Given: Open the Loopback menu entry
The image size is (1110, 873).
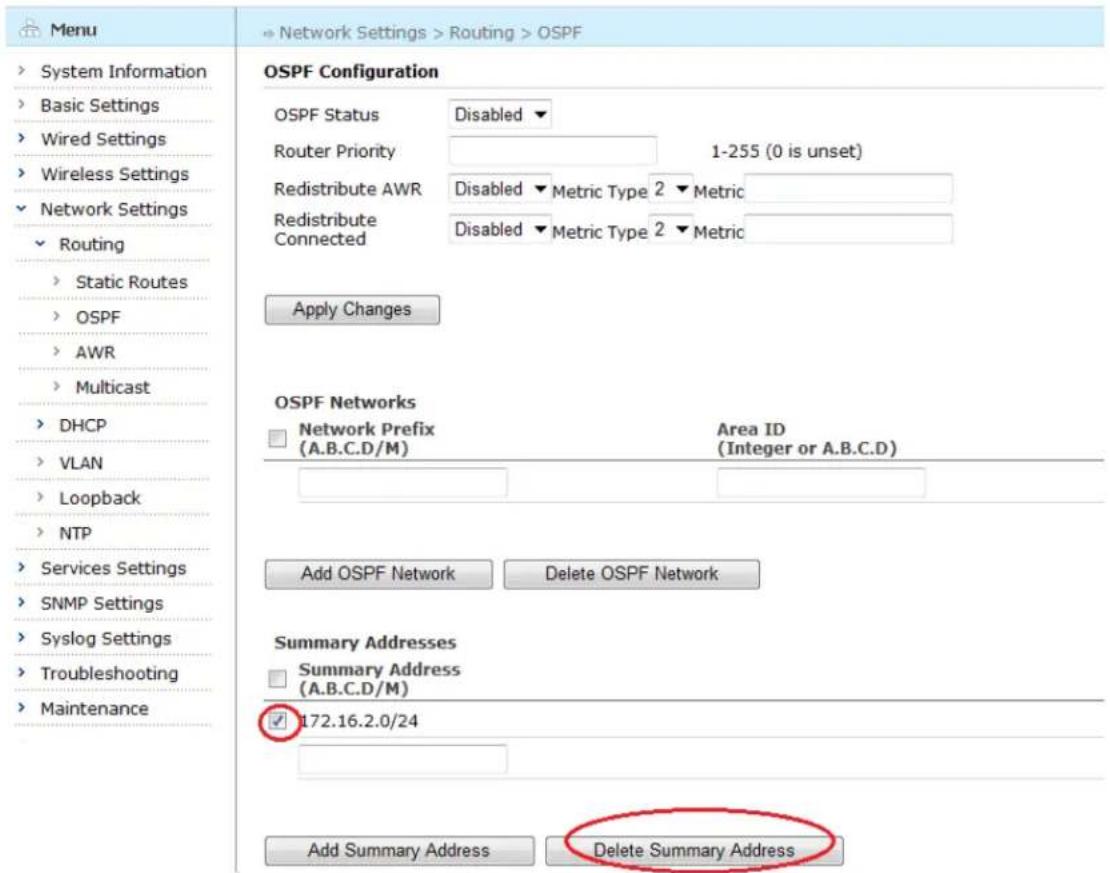Looking at the screenshot, I should point(100,498).
